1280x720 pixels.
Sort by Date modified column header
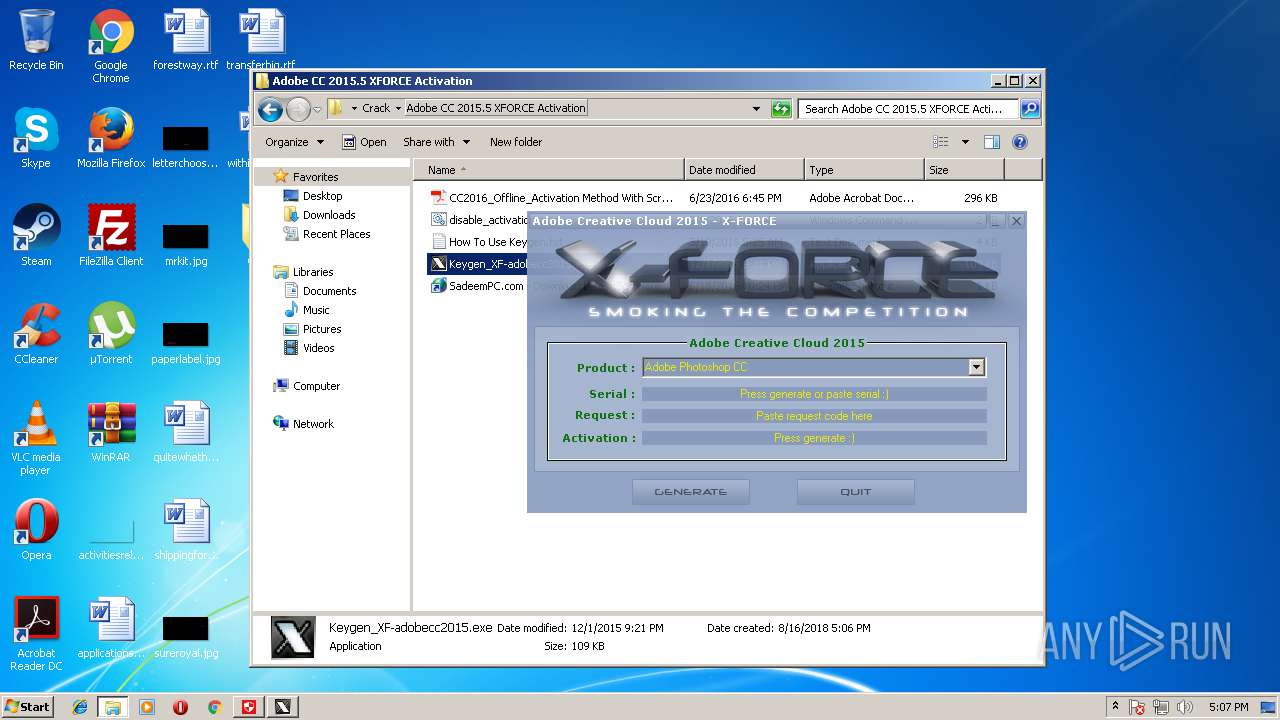pyautogui.click(x=744, y=170)
